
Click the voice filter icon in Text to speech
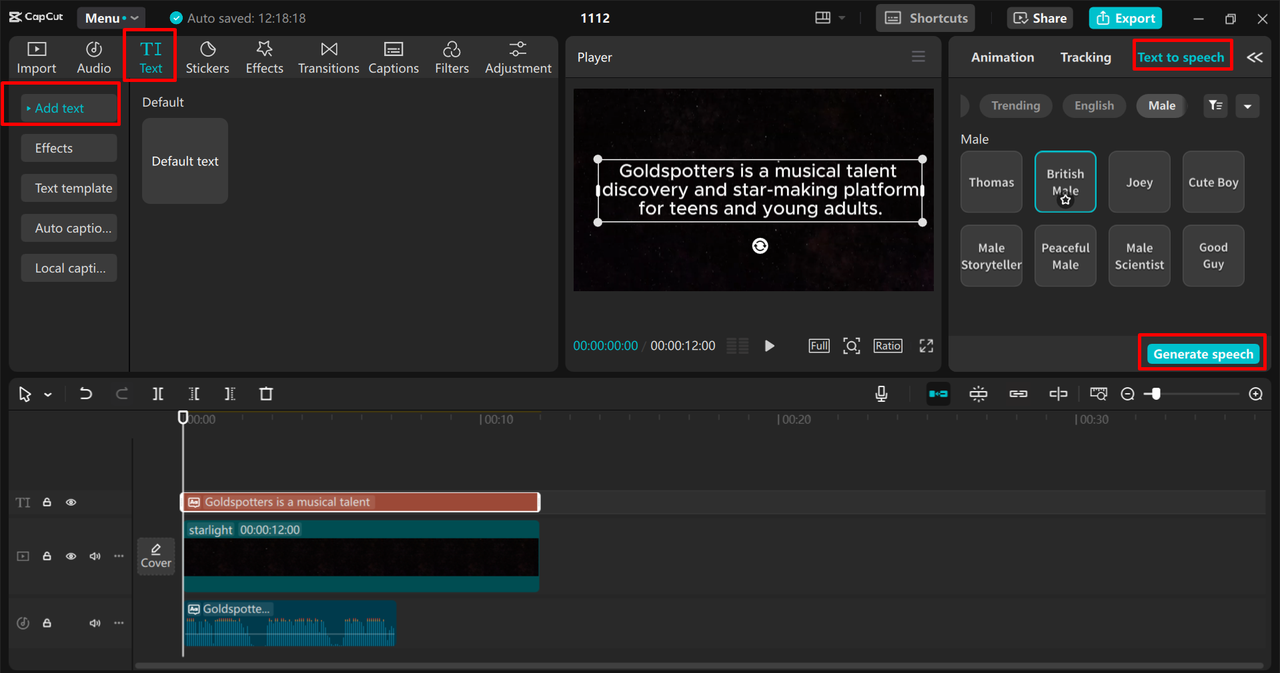(x=1215, y=105)
